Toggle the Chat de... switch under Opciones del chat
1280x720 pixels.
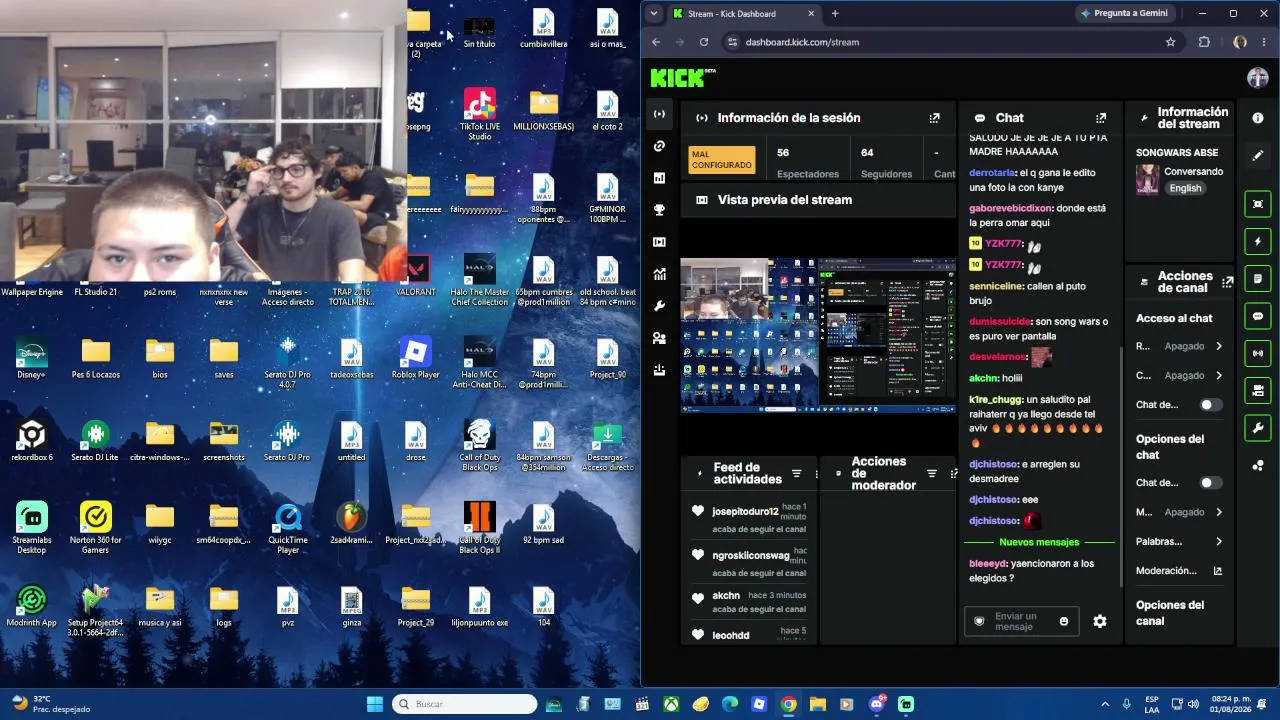[x=1211, y=483]
